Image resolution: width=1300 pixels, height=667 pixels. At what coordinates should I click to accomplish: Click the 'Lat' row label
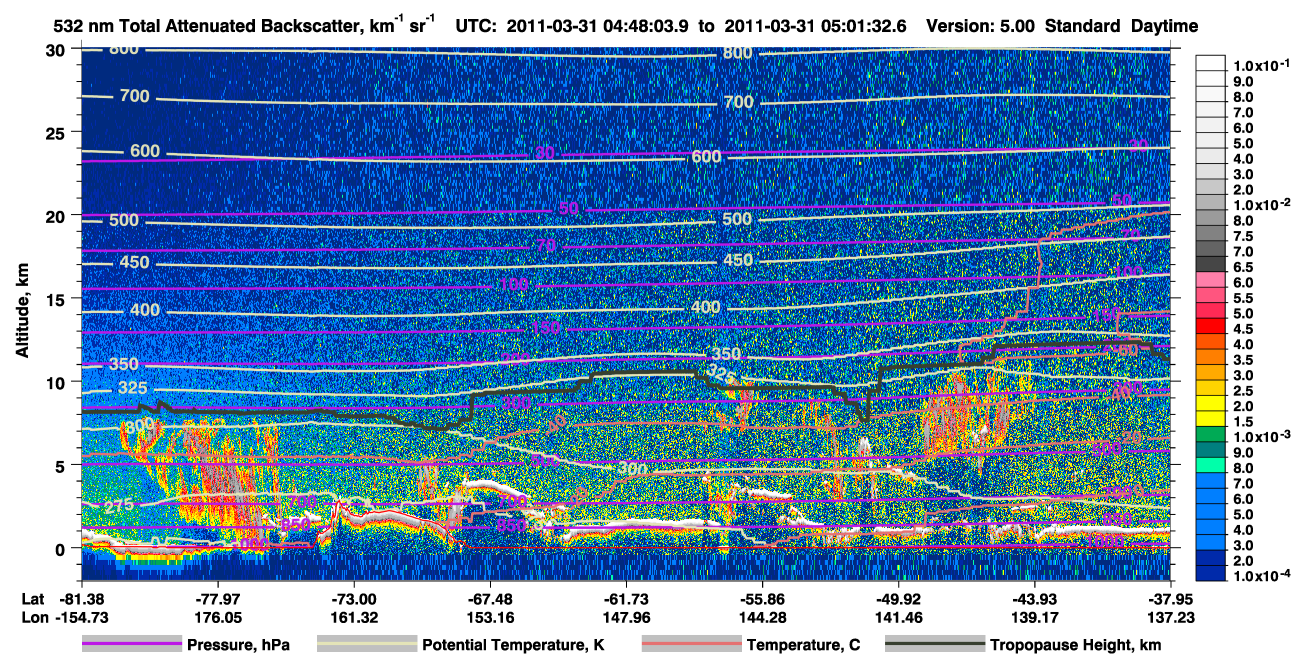[33, 599]
